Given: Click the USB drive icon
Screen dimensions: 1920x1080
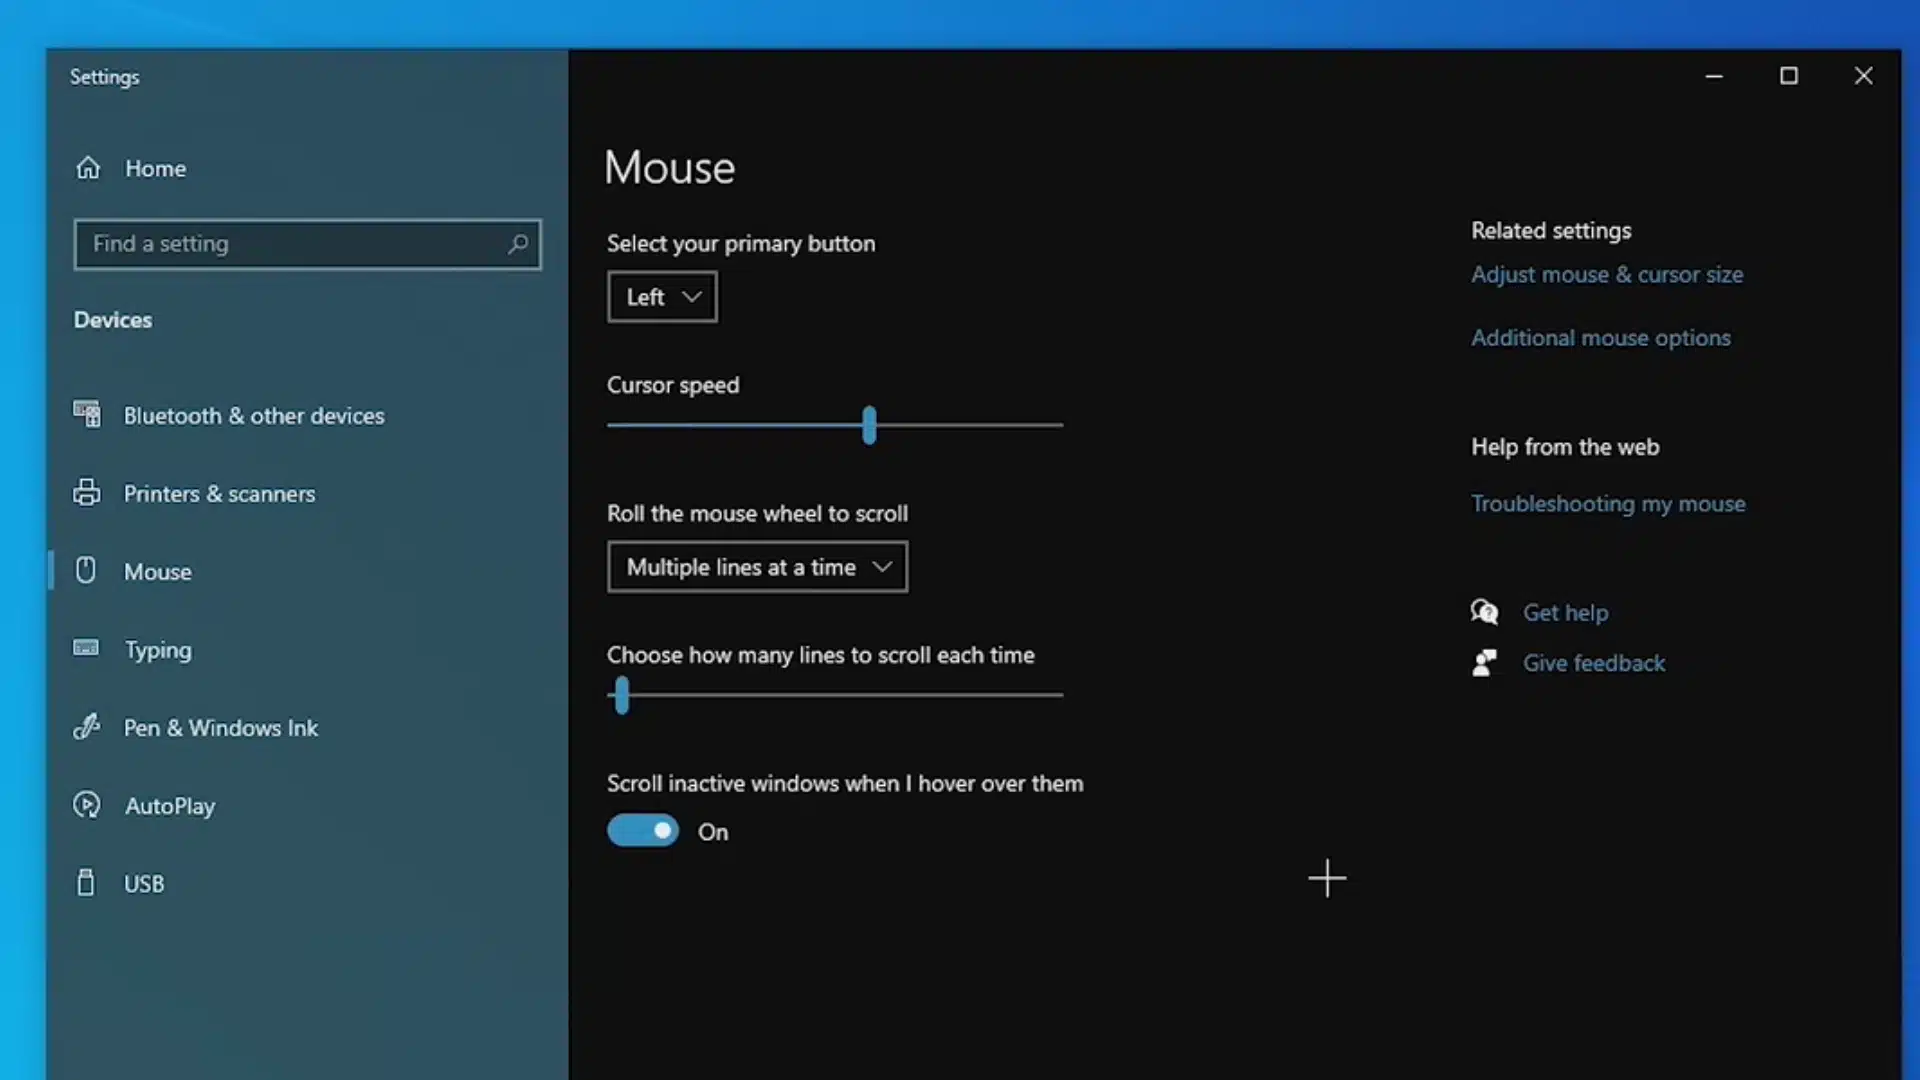Looking at the screenshot, I should pos(86,882).
